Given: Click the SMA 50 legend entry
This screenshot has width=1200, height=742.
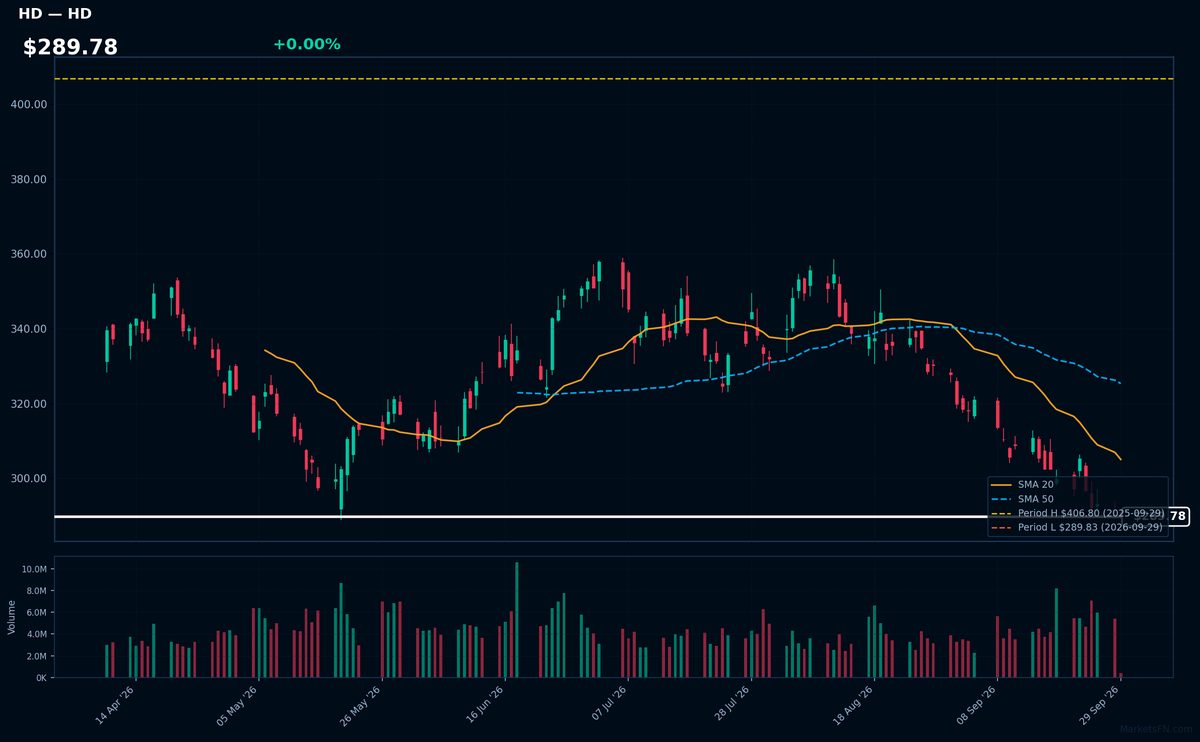Looking at the screenshot, I should pyautogui.click(x=1024, y=498).
